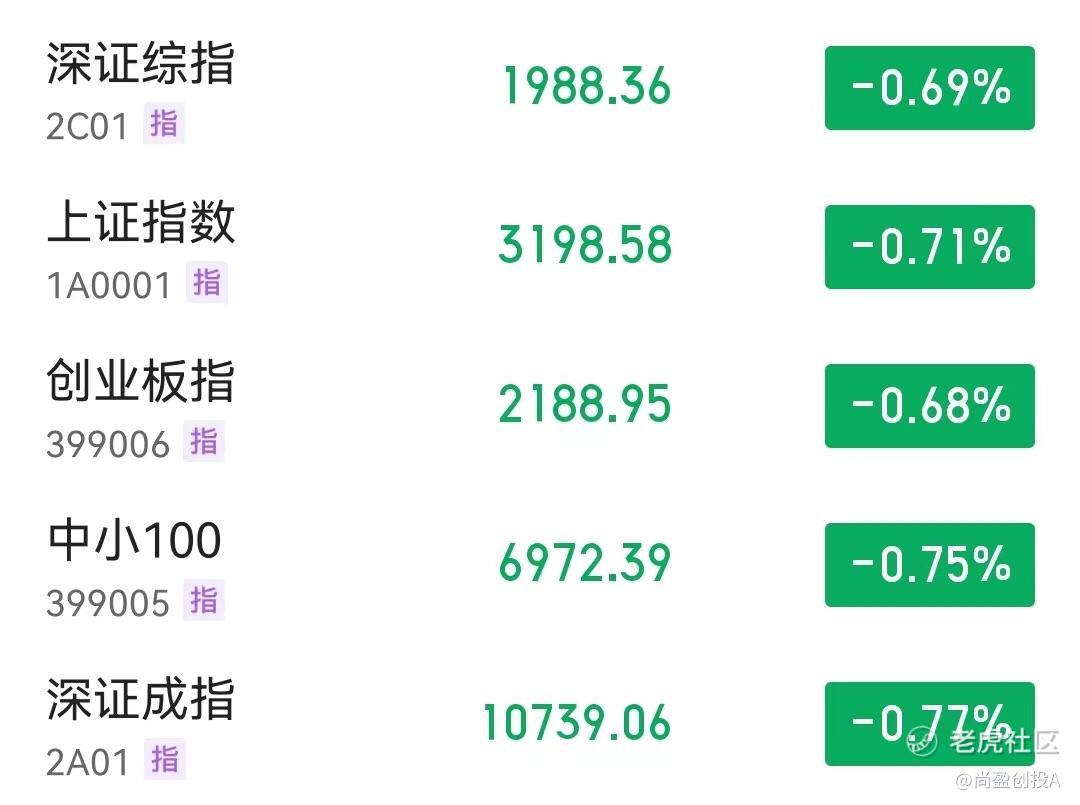
Task: Click the 指 badge beside code 399005
Action: (204, 600)
